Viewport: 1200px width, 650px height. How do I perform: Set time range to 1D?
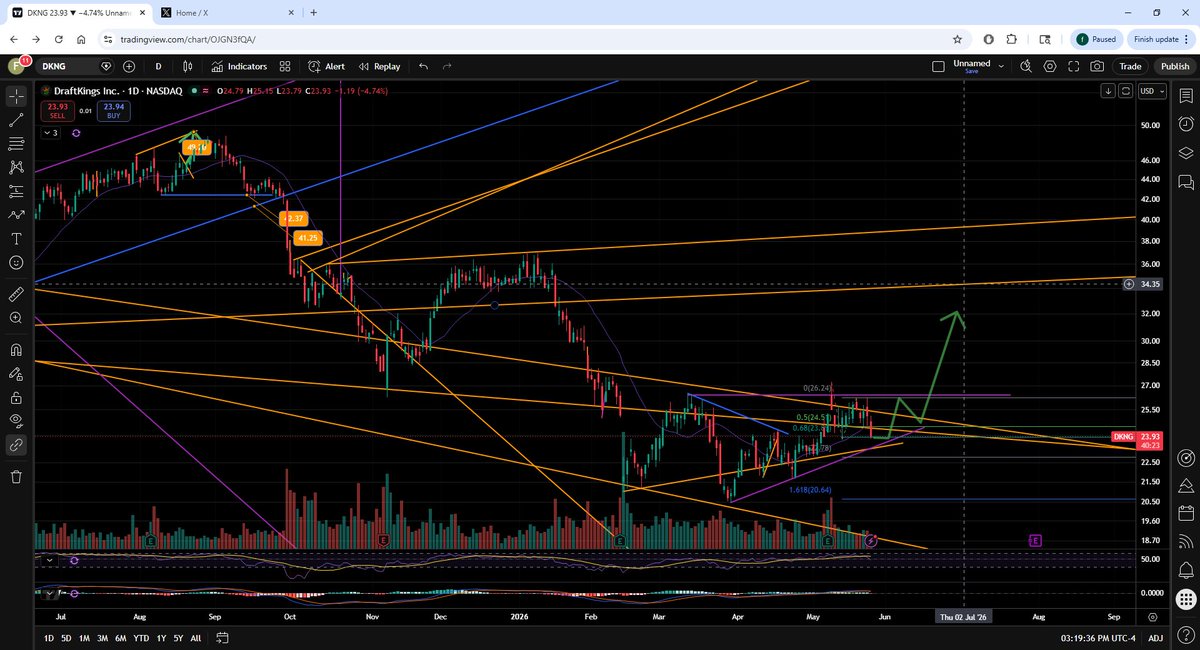coord(49,637)
